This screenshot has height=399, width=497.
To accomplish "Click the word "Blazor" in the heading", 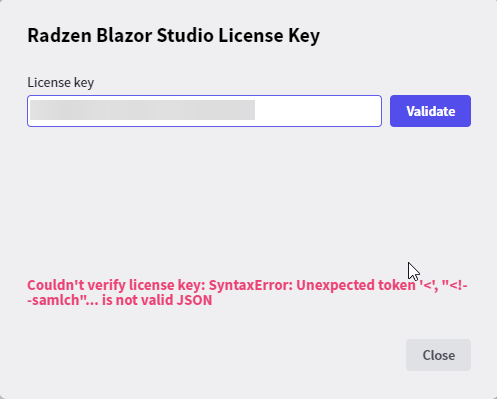I will pyautogui.click(x=124, y=35).
